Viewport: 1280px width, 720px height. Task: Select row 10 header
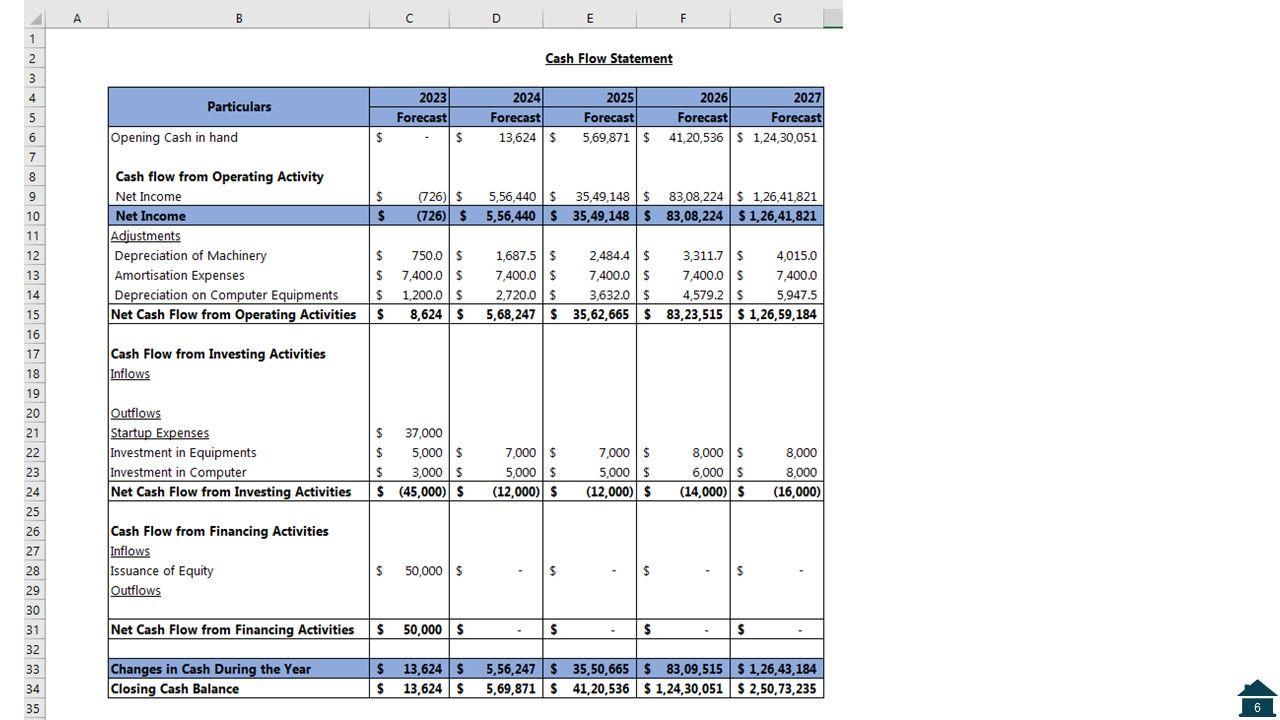(33, 216)
